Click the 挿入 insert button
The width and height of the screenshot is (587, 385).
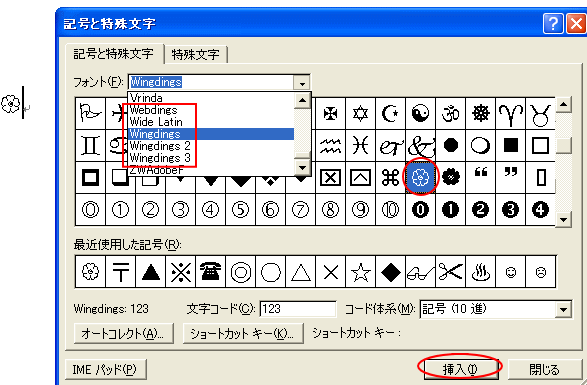460,370
